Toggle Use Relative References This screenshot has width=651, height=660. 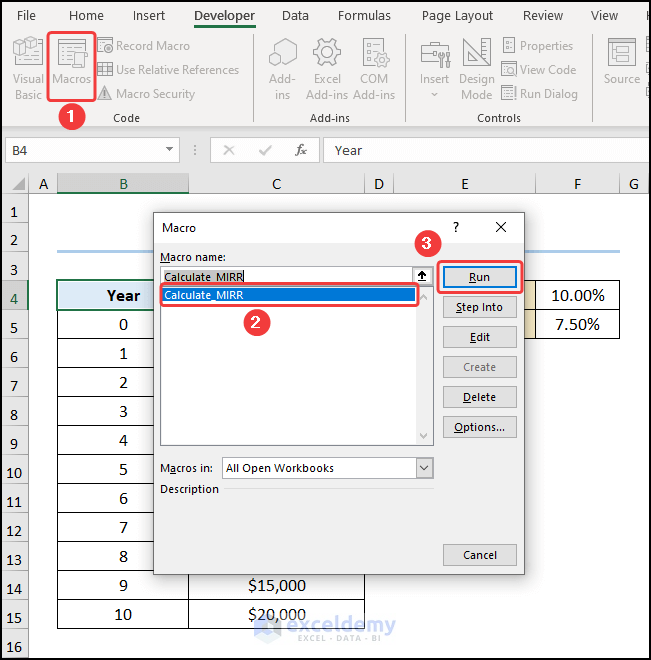pyautogui.click(x=168, y=69)
